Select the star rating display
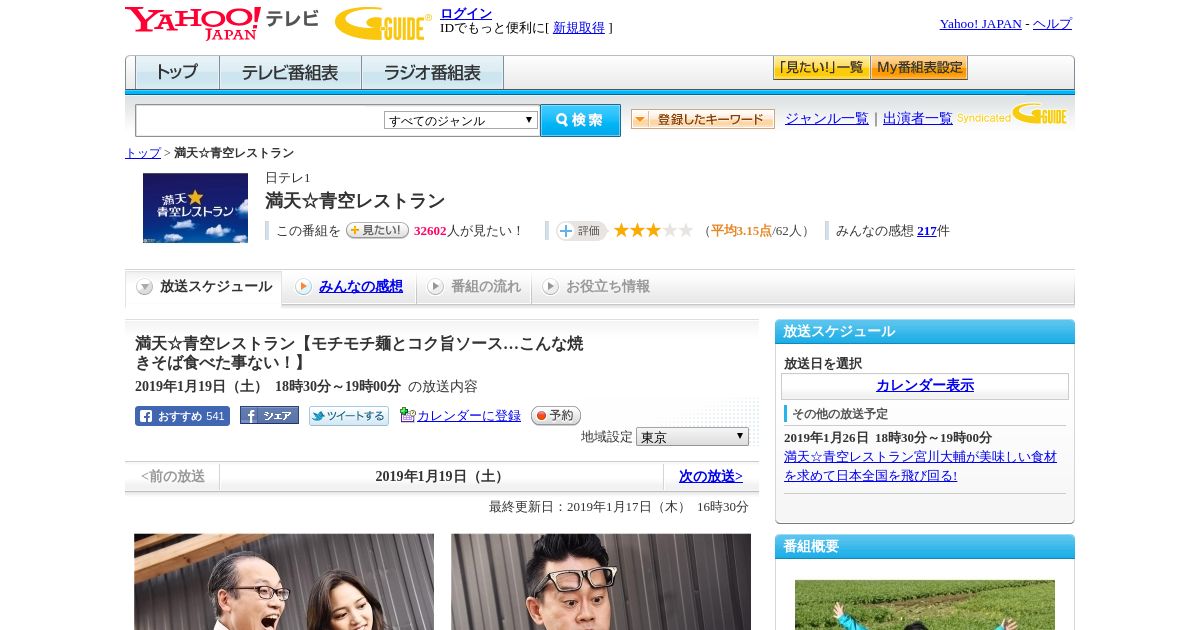This screenshot has width=1200, height=630. [x=653, y=231]
